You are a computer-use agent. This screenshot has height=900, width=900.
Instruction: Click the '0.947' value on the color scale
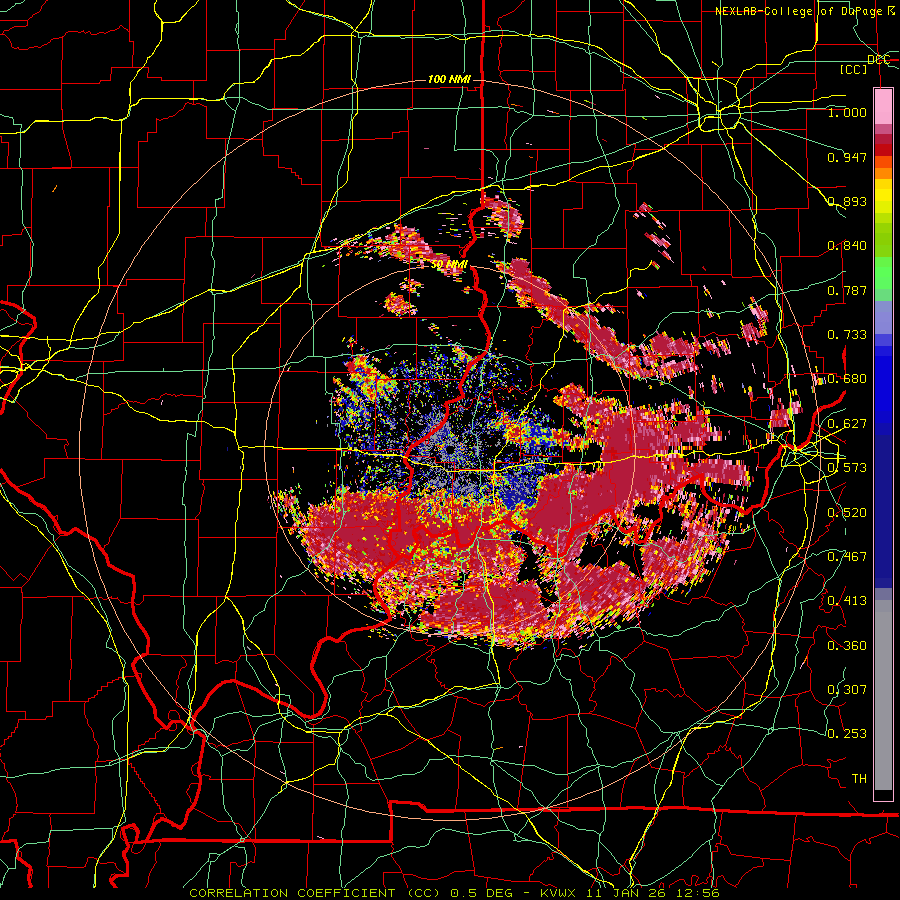(847, 157)
